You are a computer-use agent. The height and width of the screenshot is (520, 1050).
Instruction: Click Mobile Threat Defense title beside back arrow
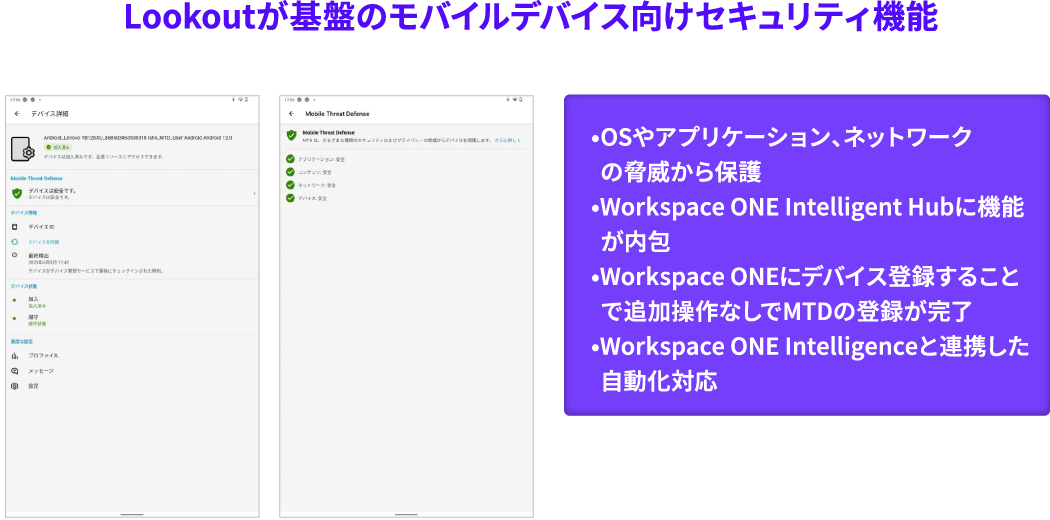point(338,114)
